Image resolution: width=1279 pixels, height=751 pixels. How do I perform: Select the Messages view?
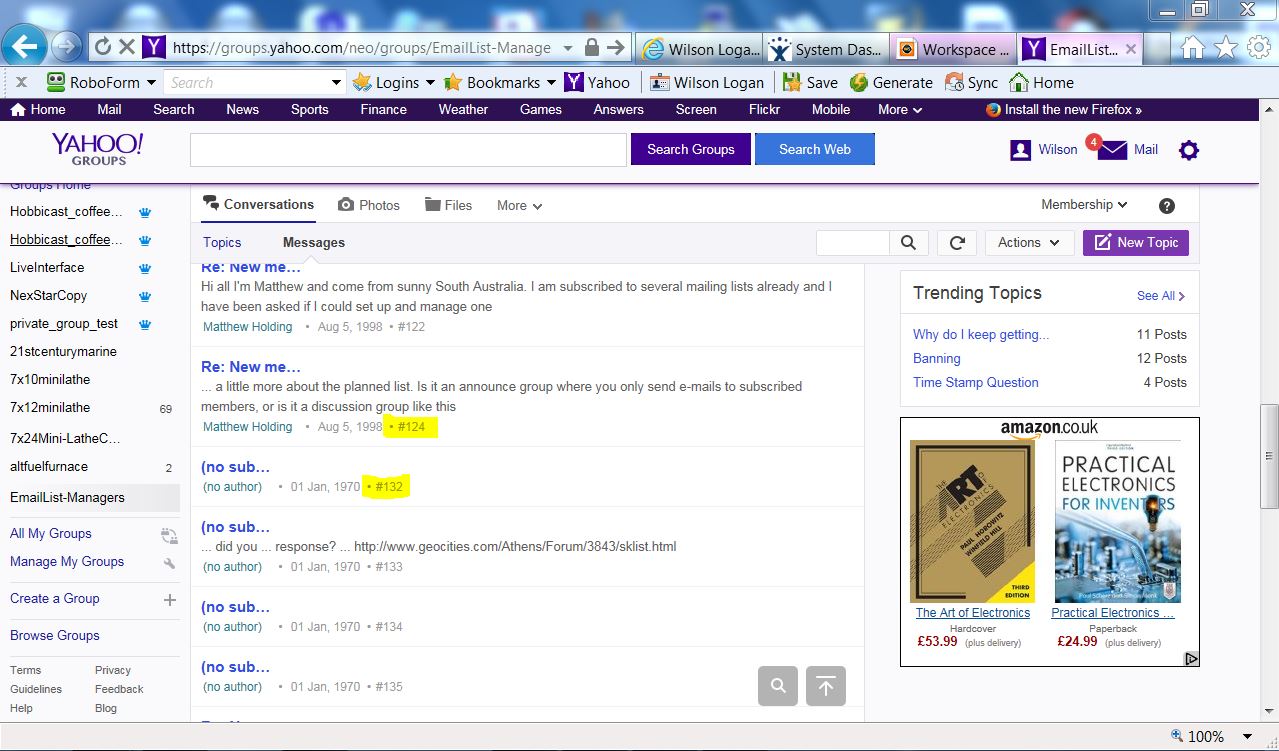tap(314, 243)
